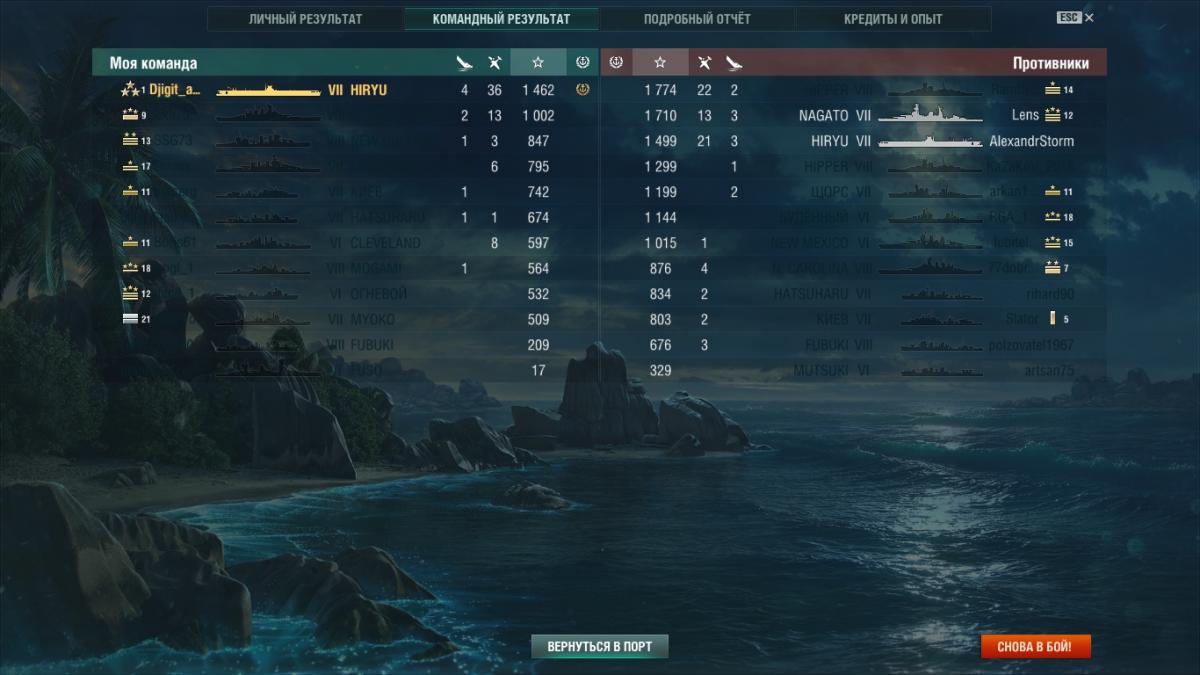Image resolution: width=1200 pixels, height=675 pixels.
Task: Sort my team by ships destroyed icon
Action: coord(494,63)
